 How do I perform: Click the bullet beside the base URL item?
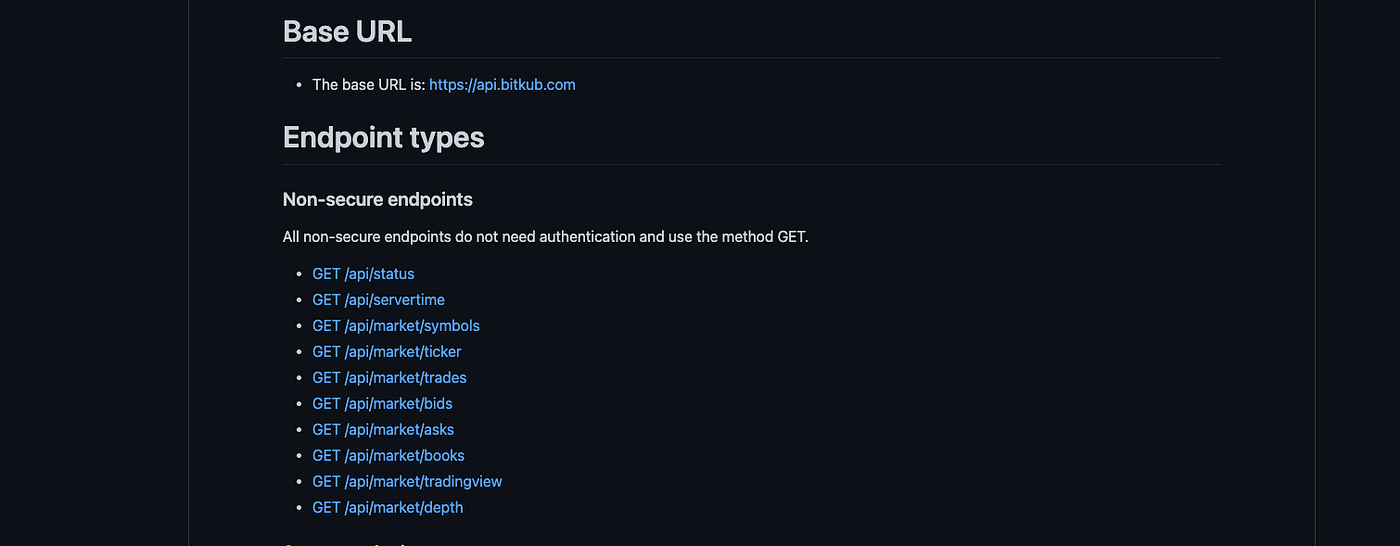299,85
